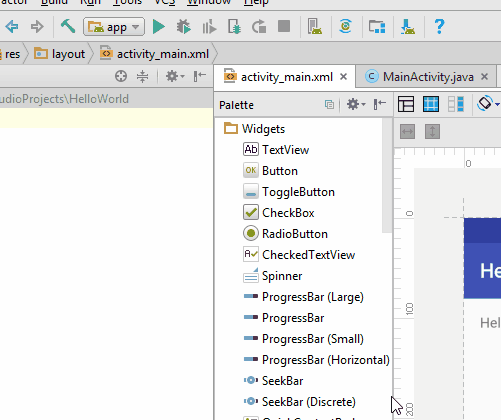This screenshot has width=501, height=420.
Task: Open the Tools menu
Action: 127,2
